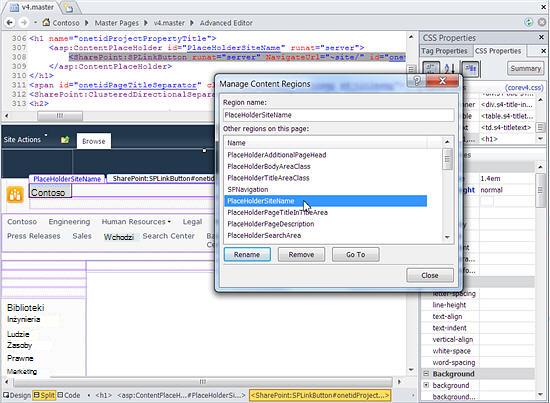
Task: Click the regions list scrollbar up arrow
Action: coord(447,142)
